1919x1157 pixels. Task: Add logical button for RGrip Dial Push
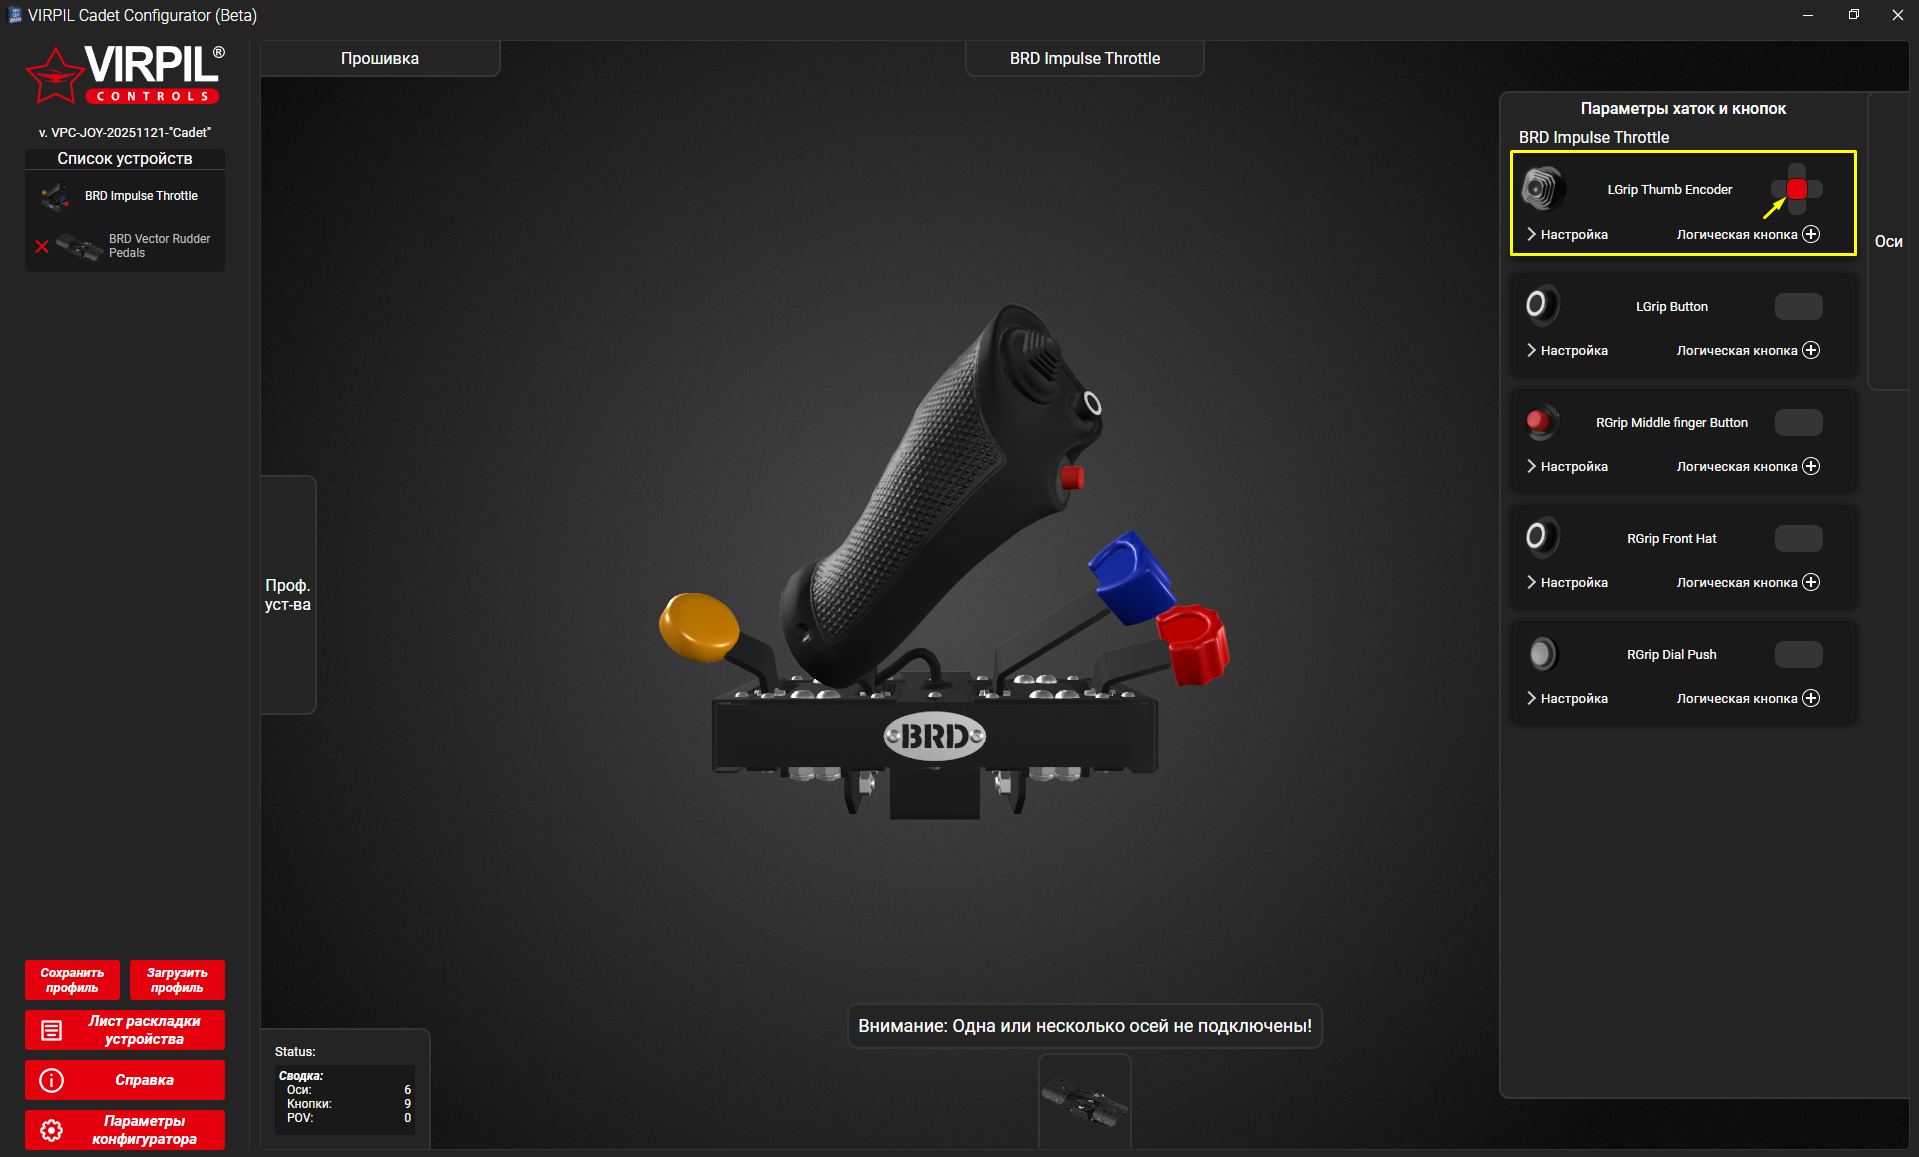tap(1811, 698)
